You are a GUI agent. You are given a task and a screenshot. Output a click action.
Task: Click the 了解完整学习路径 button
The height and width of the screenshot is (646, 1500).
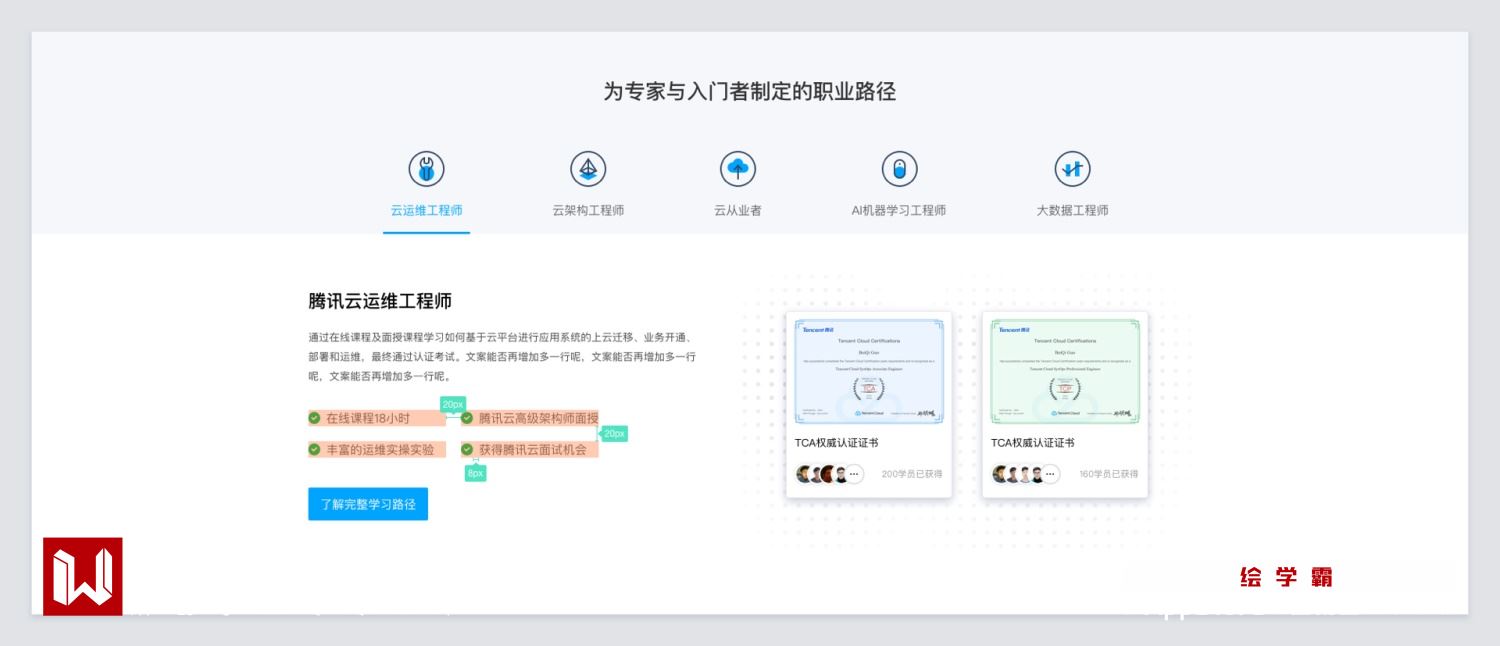[x=368, y=504]
